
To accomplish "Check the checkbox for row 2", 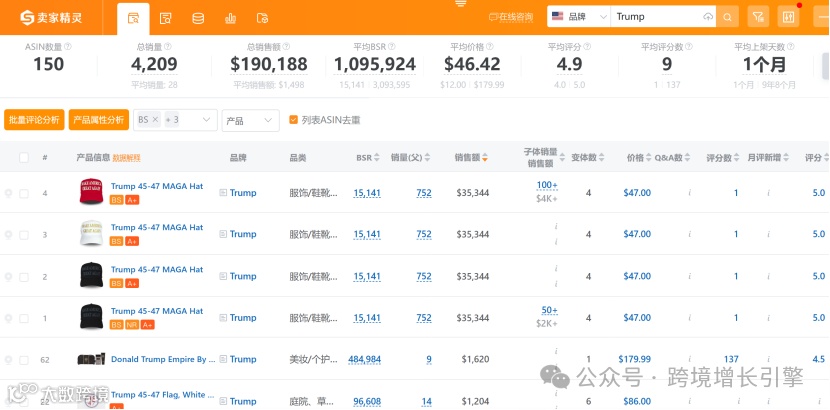I will click(24, 277).
